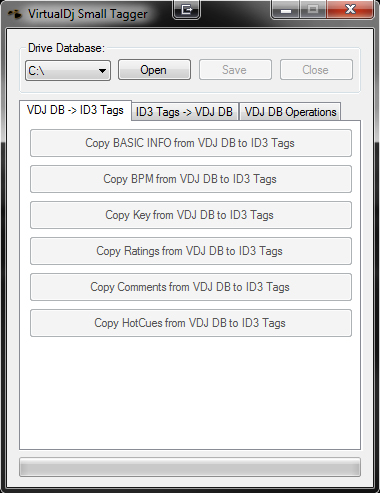Minimize the VirtualDj Small Tagger window

point(286,9)
